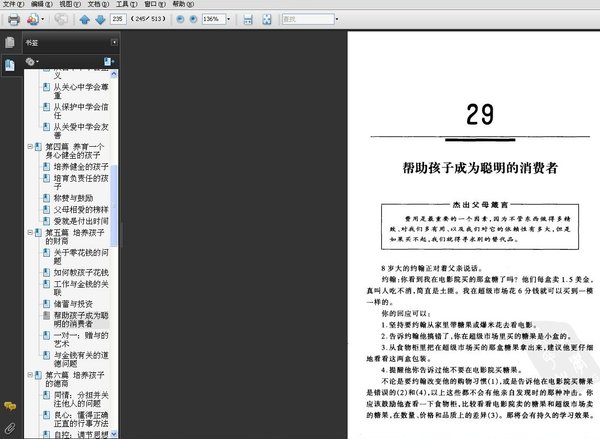Toggle the Bookmarks panel icon in sidebar

[10, 65]
